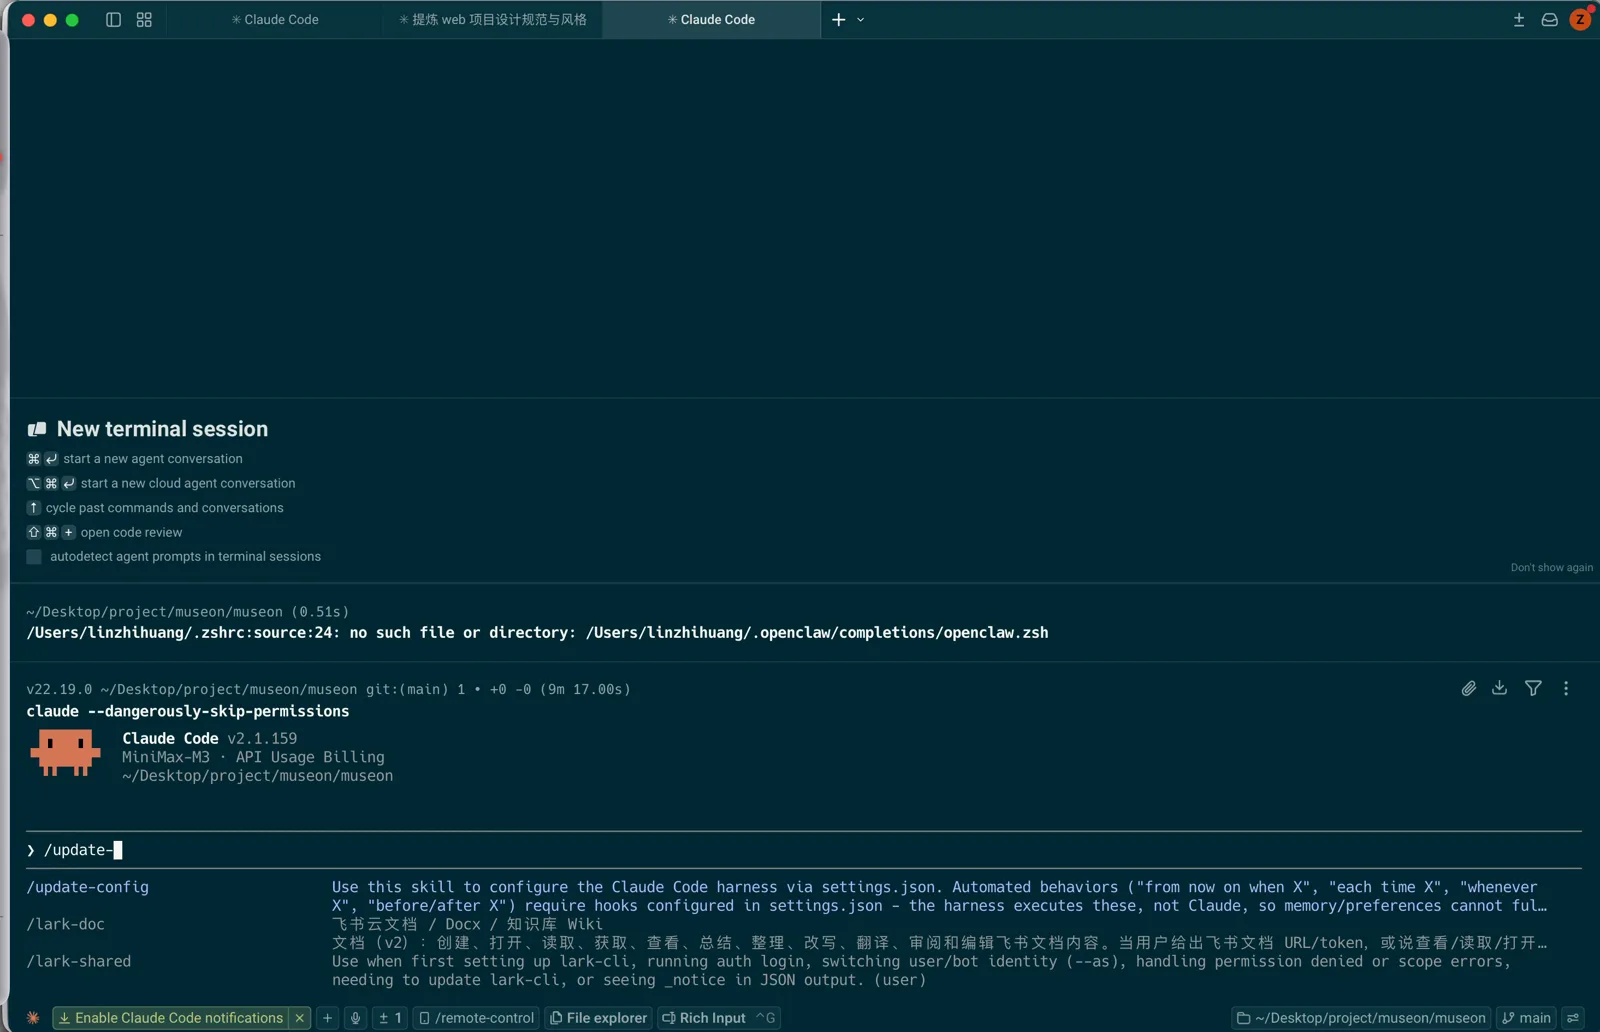The height and width of the screenshot is (1032, 1600).
Task: Open the Z user avatar menu
Action: [1581, 19]
